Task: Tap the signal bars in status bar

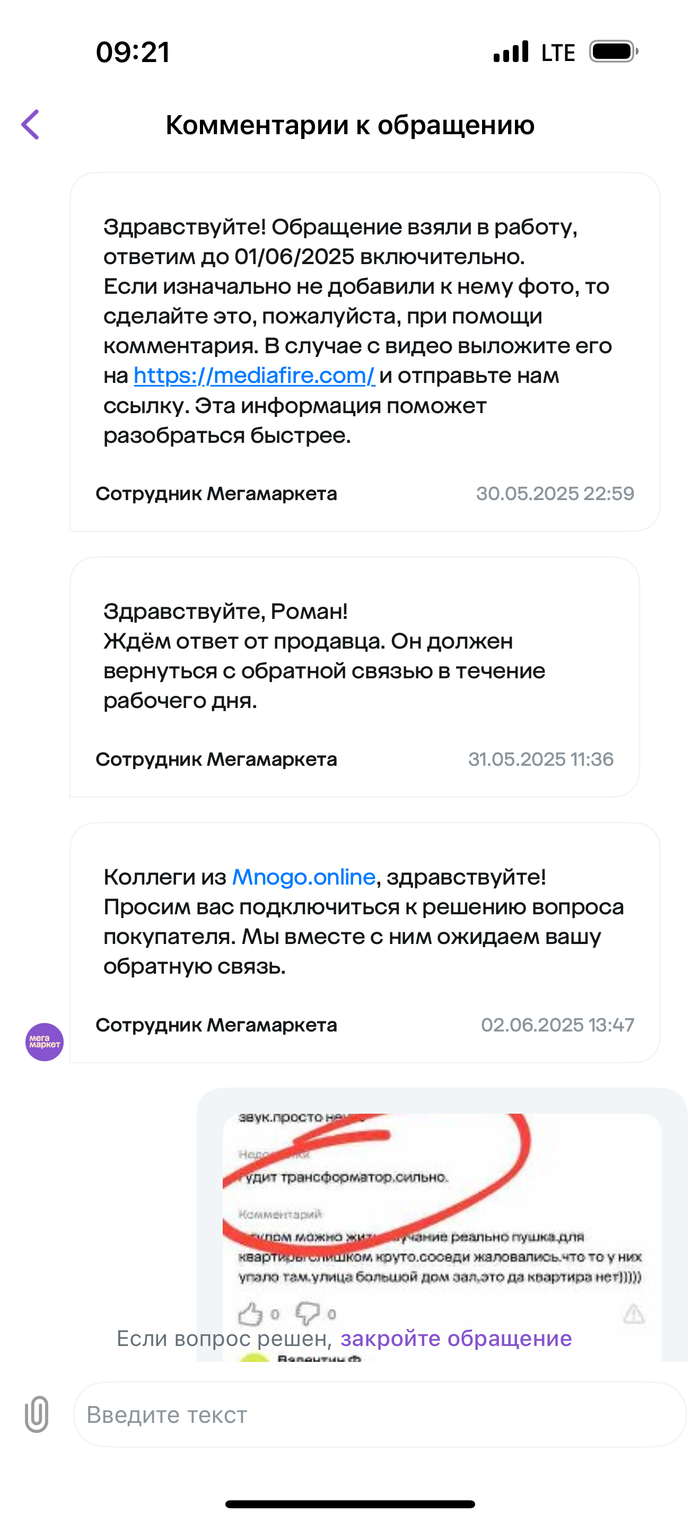Action: [x=511, y=52]
